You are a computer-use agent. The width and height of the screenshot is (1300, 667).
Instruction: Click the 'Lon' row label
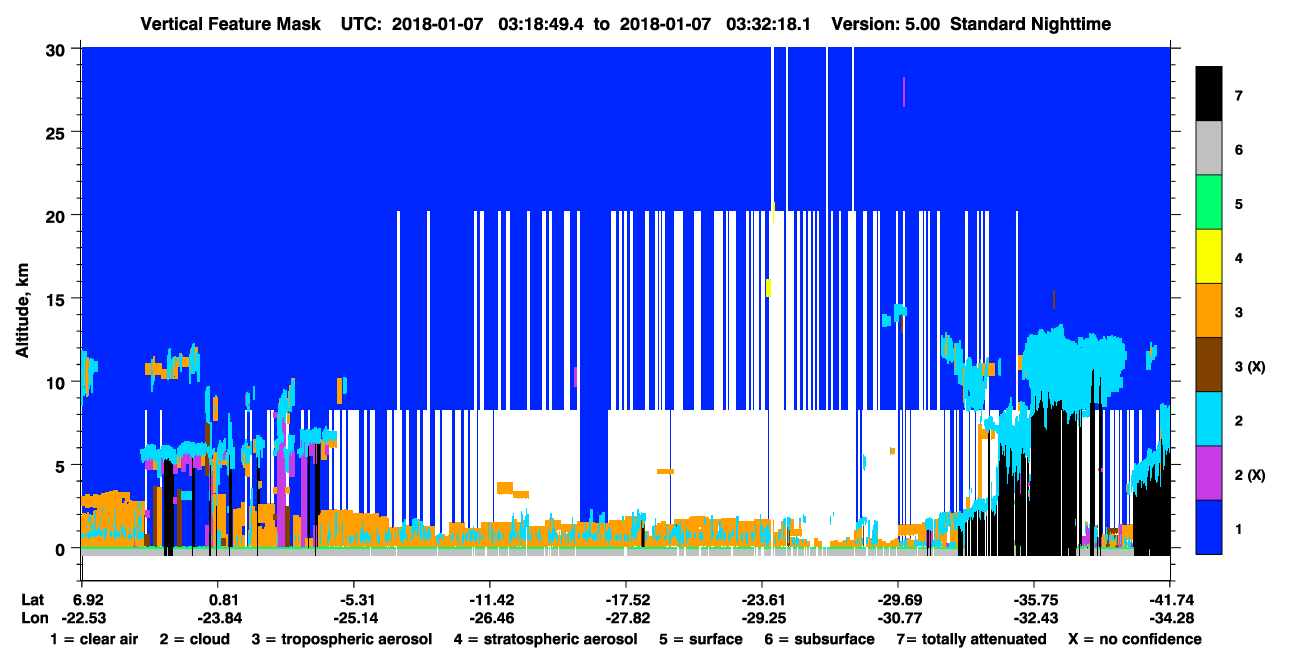point(34,617)
